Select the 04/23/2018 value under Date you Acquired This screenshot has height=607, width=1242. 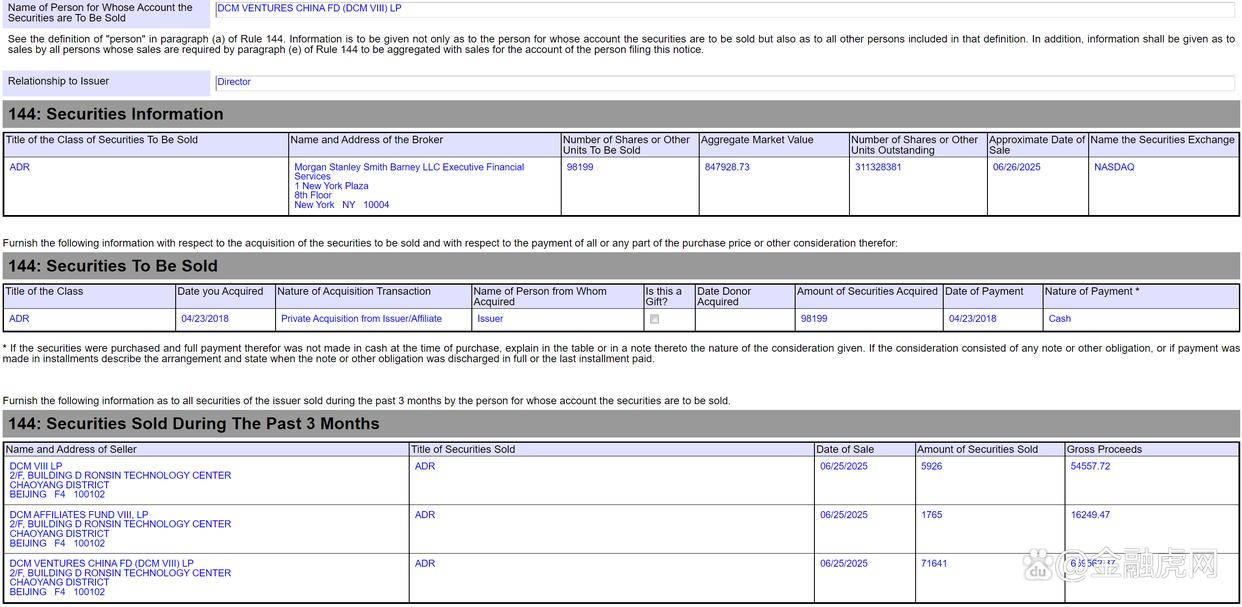click(x=205, y=319)
